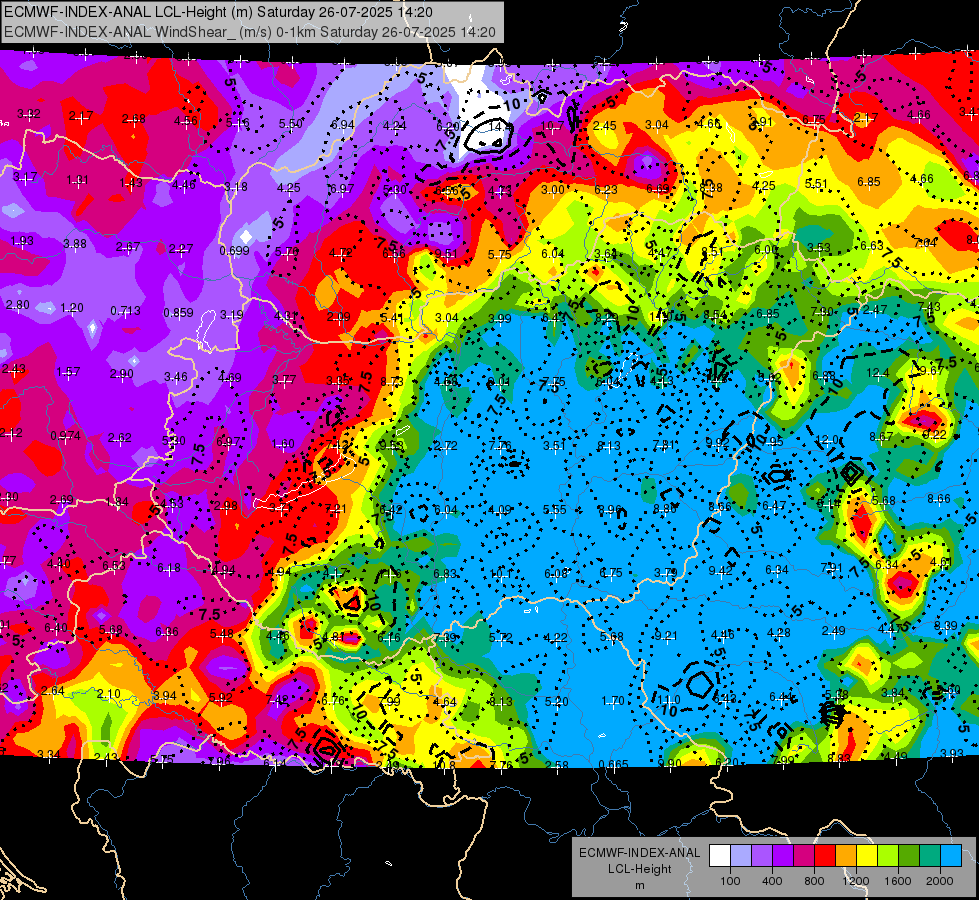The height and width of the screenshot is (900, 979).
Task: Click the wind shear value 8.39
Action: pos(946,625)
